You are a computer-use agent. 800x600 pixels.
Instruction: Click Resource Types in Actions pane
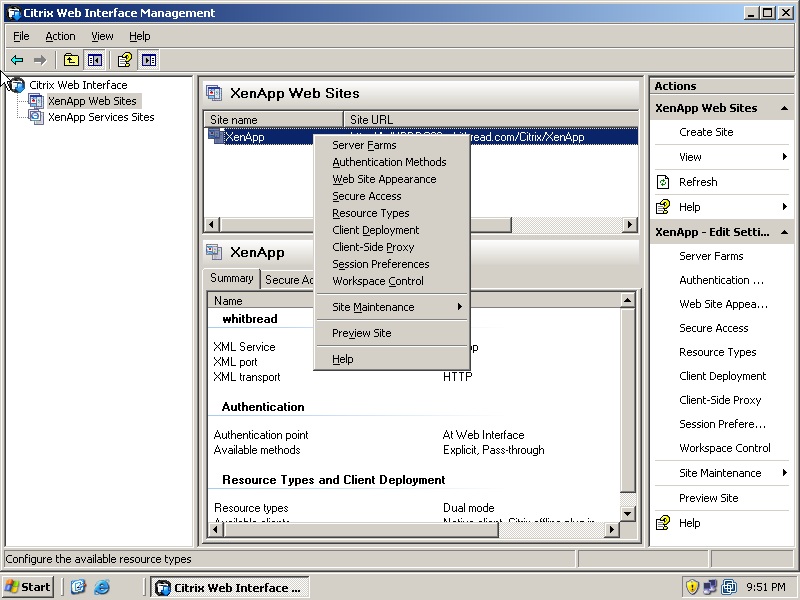click(x=718, y=352)
